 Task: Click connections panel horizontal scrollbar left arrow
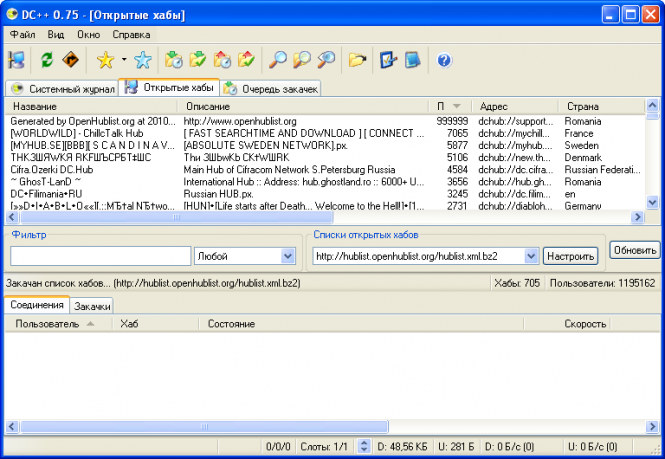pos(12,426)
